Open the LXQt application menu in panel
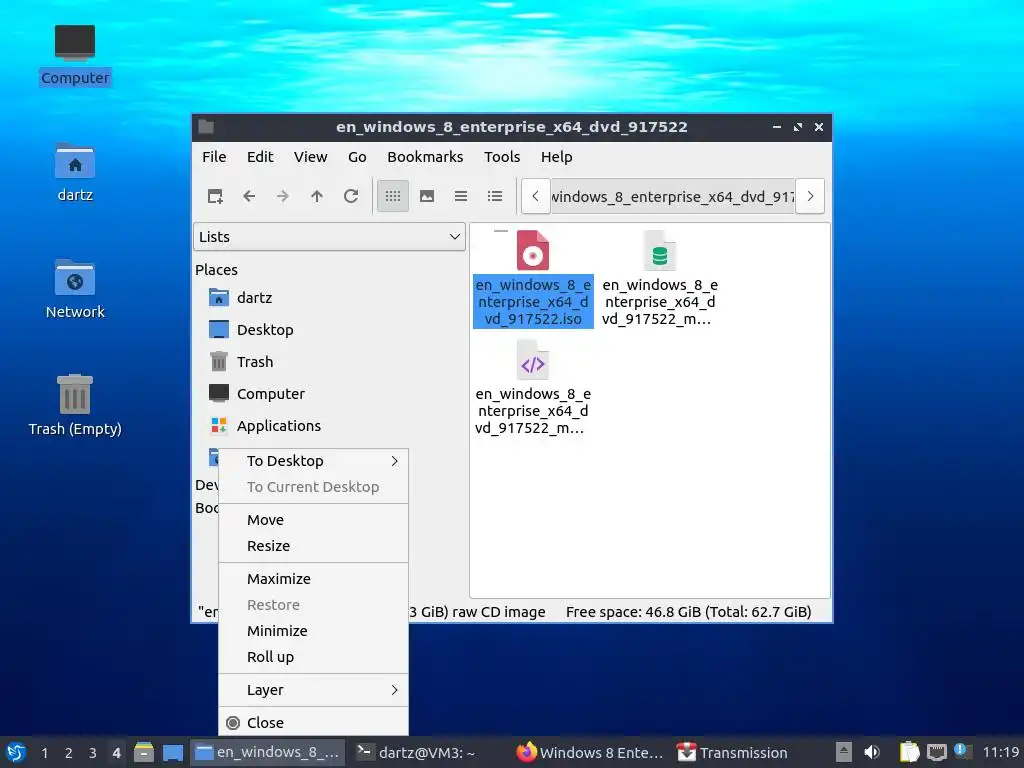 tap(16, 752)
